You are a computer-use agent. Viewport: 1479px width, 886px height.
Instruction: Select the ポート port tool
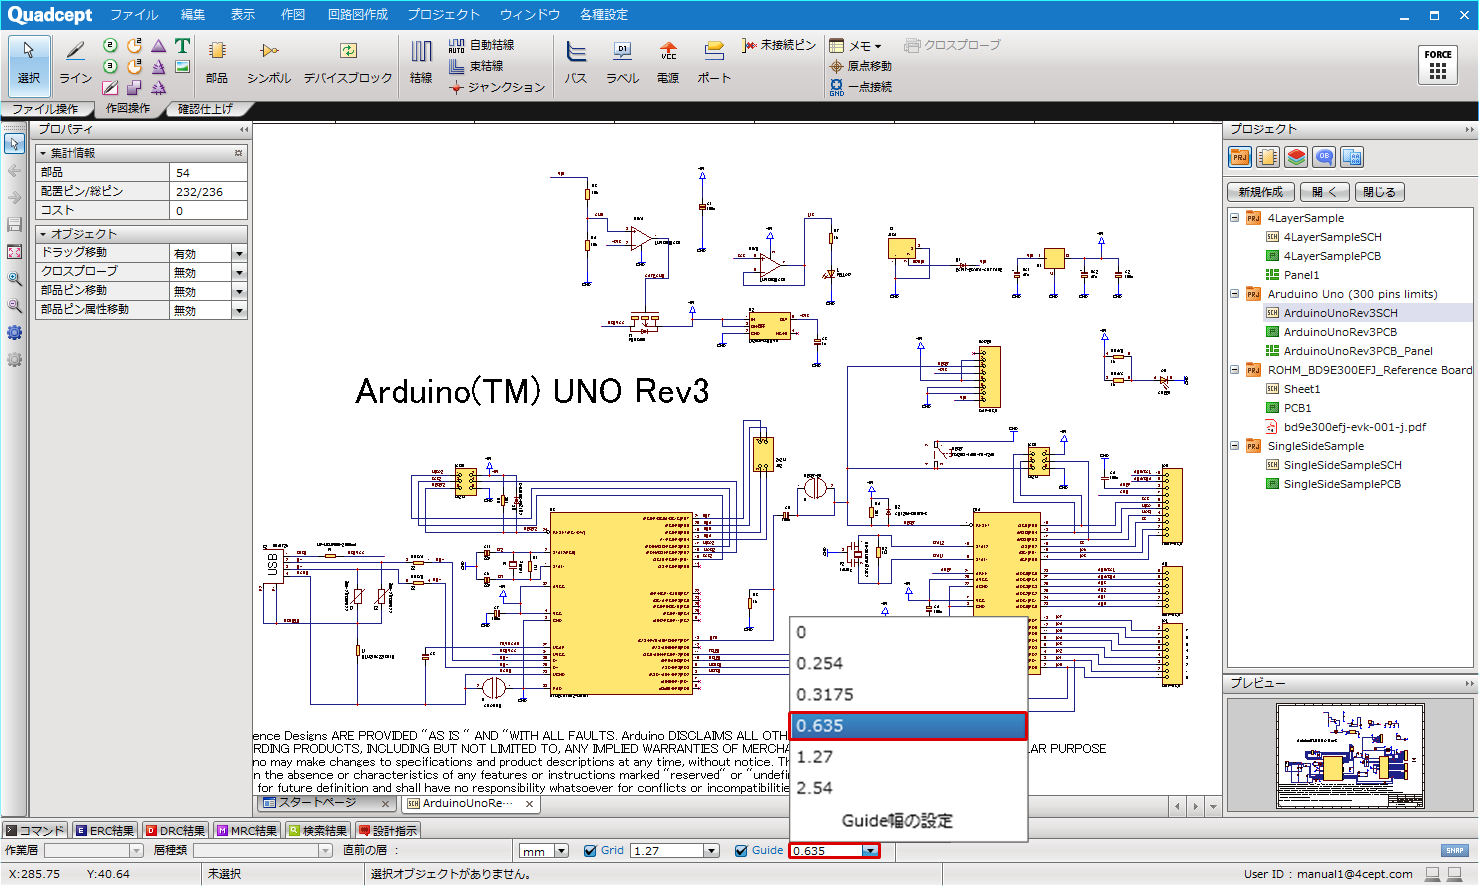pyautogui.click(x=713, y=62)
